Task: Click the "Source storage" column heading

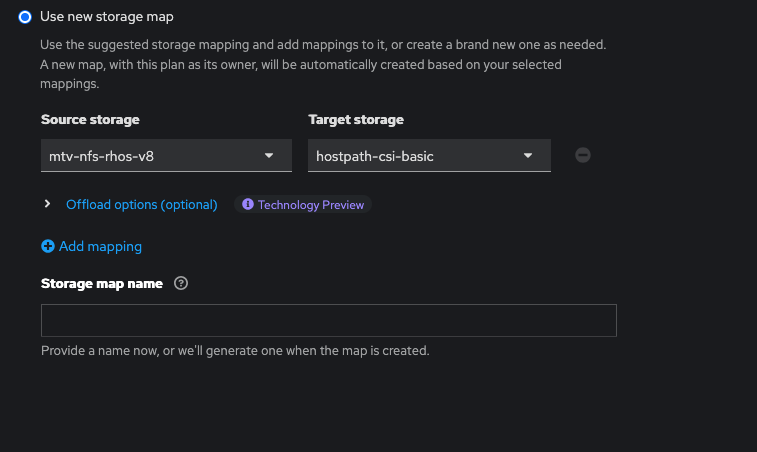Action: [90, 119]
